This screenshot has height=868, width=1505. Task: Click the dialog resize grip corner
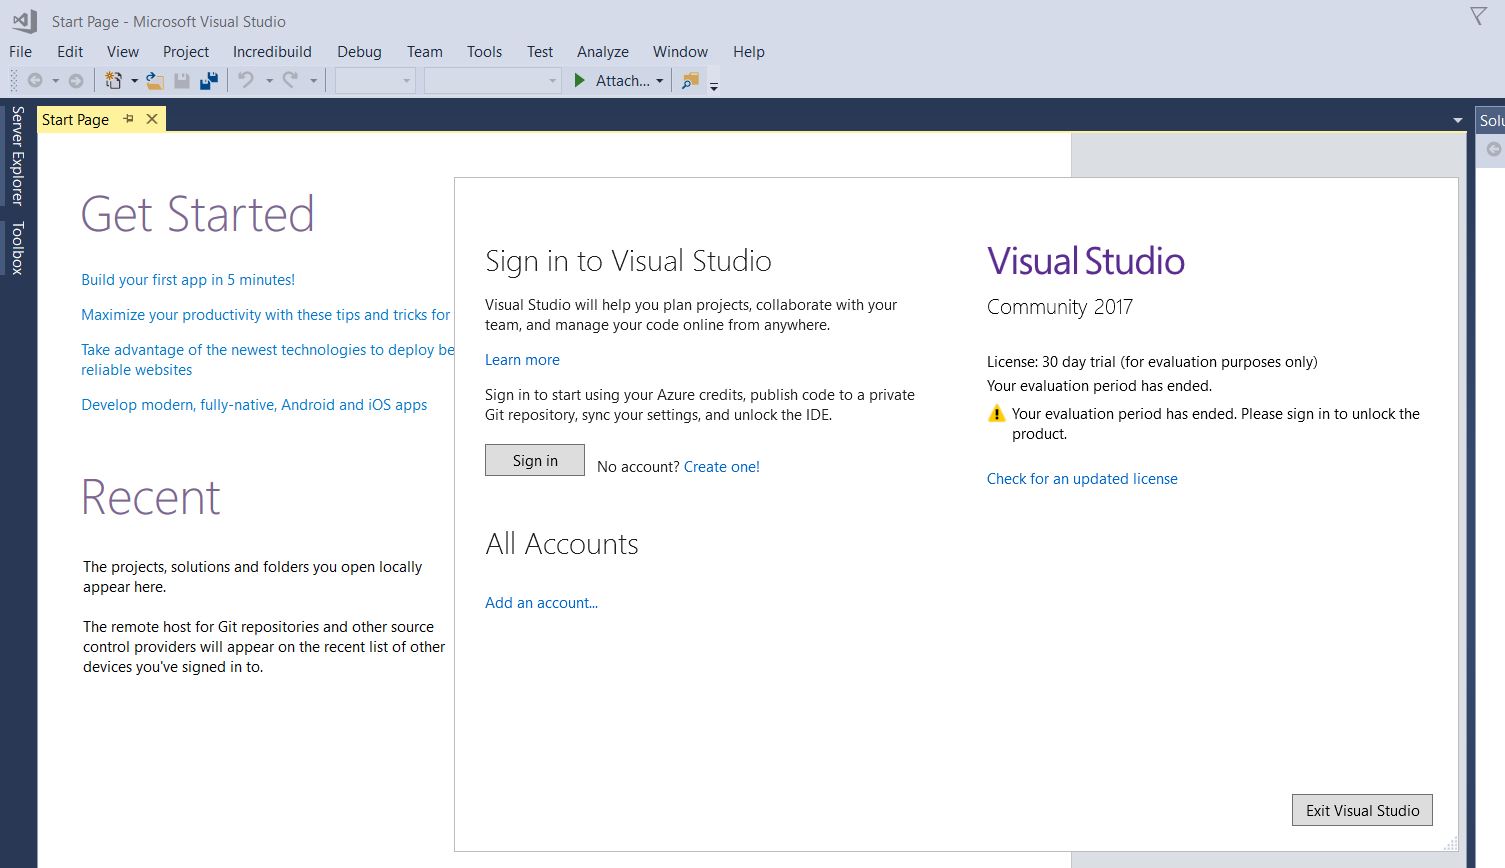tap(1451, 844)
